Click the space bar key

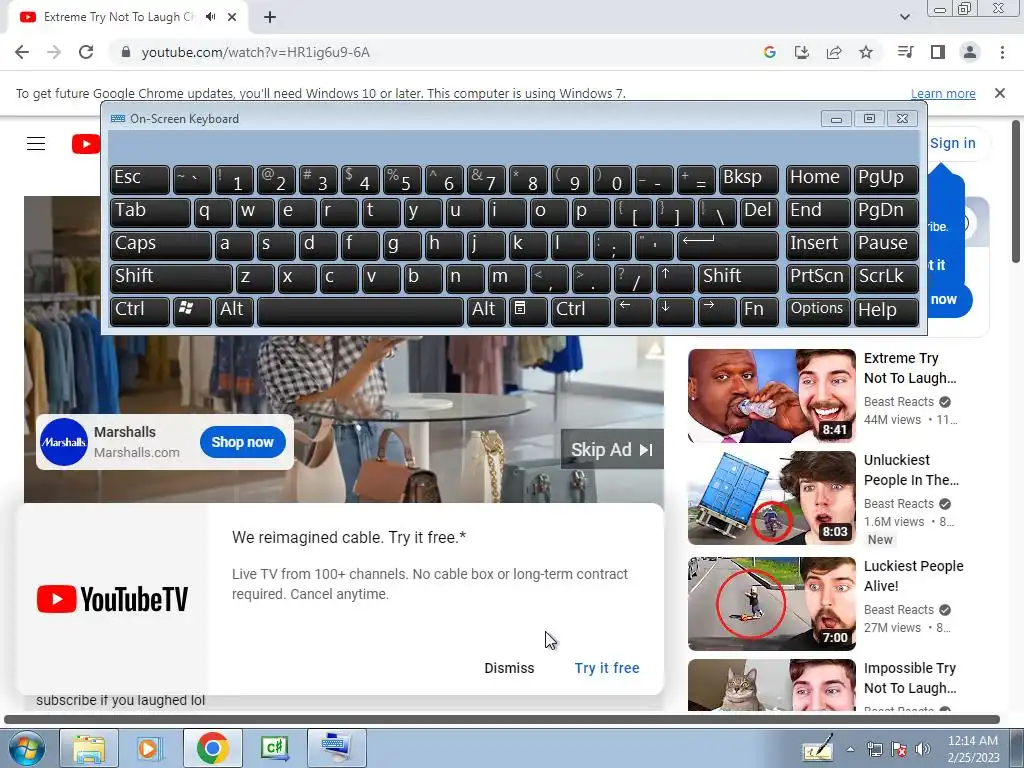click(x=360, y=311)
